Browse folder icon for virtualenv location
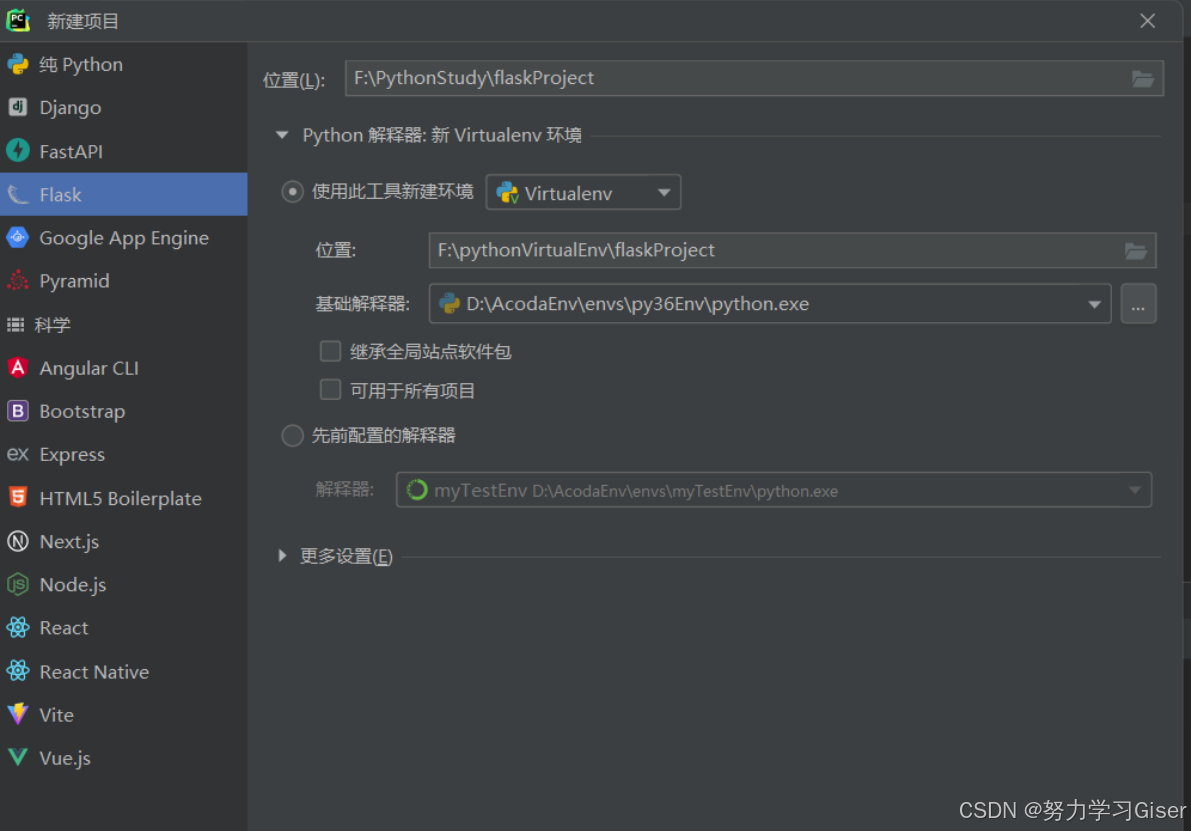Viewport: 1191px width, 831px height. coord(1136,251)
